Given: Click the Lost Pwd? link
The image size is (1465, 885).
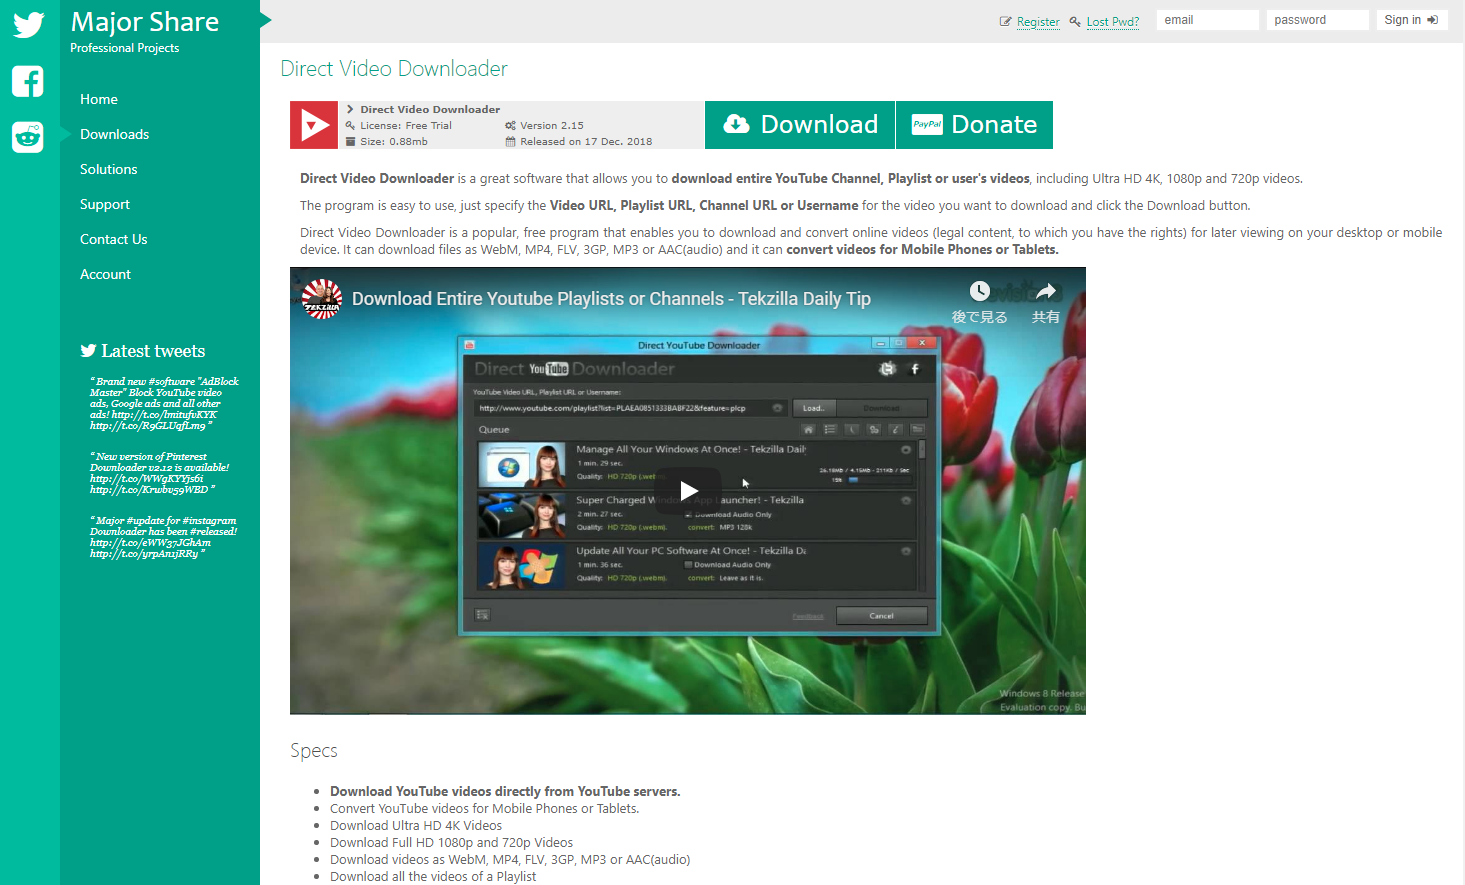Looking at the screenshot, I should click(1113, 22).
